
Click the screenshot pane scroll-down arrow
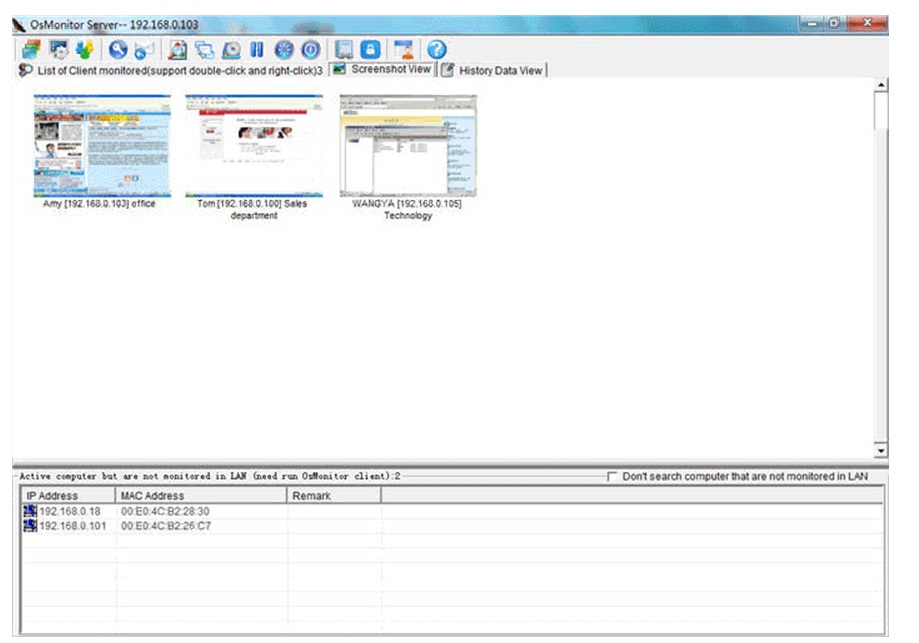pyautogui.click(x=881, y=452)
